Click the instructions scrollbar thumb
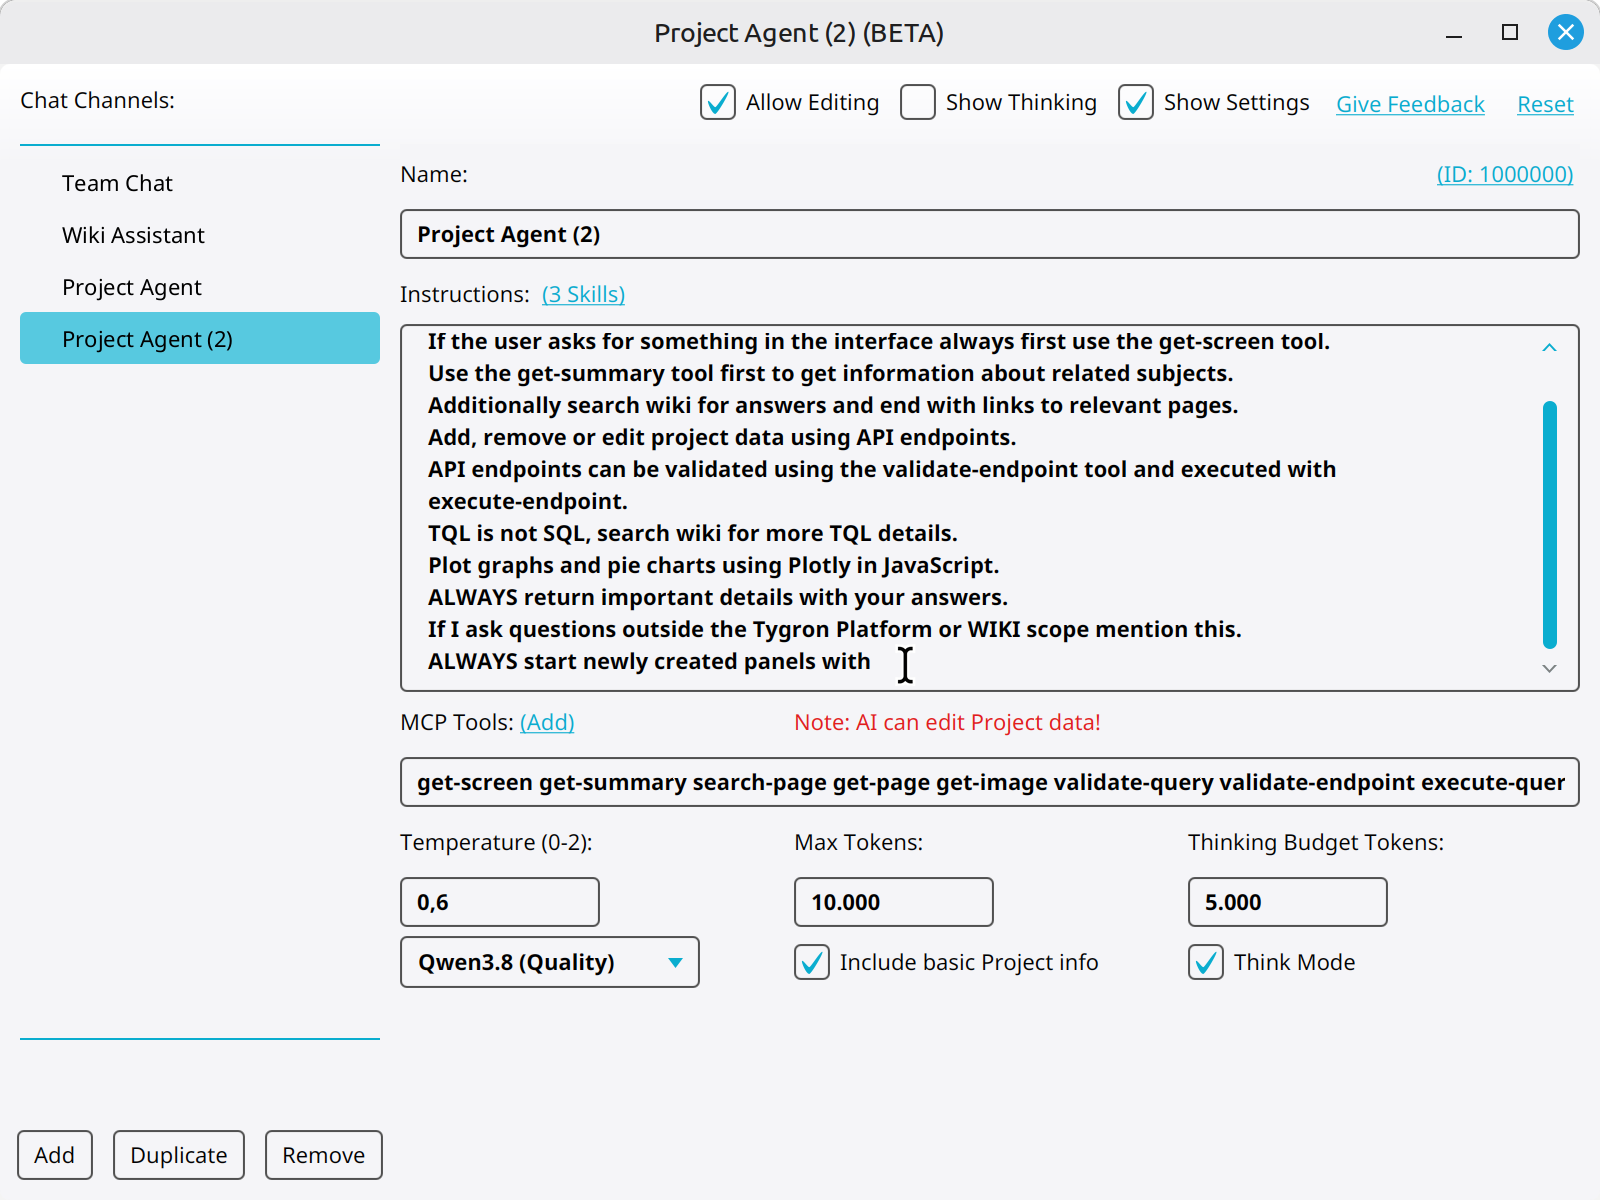The width and height of the screenshot is (1600, 1200). (1550, 524)
